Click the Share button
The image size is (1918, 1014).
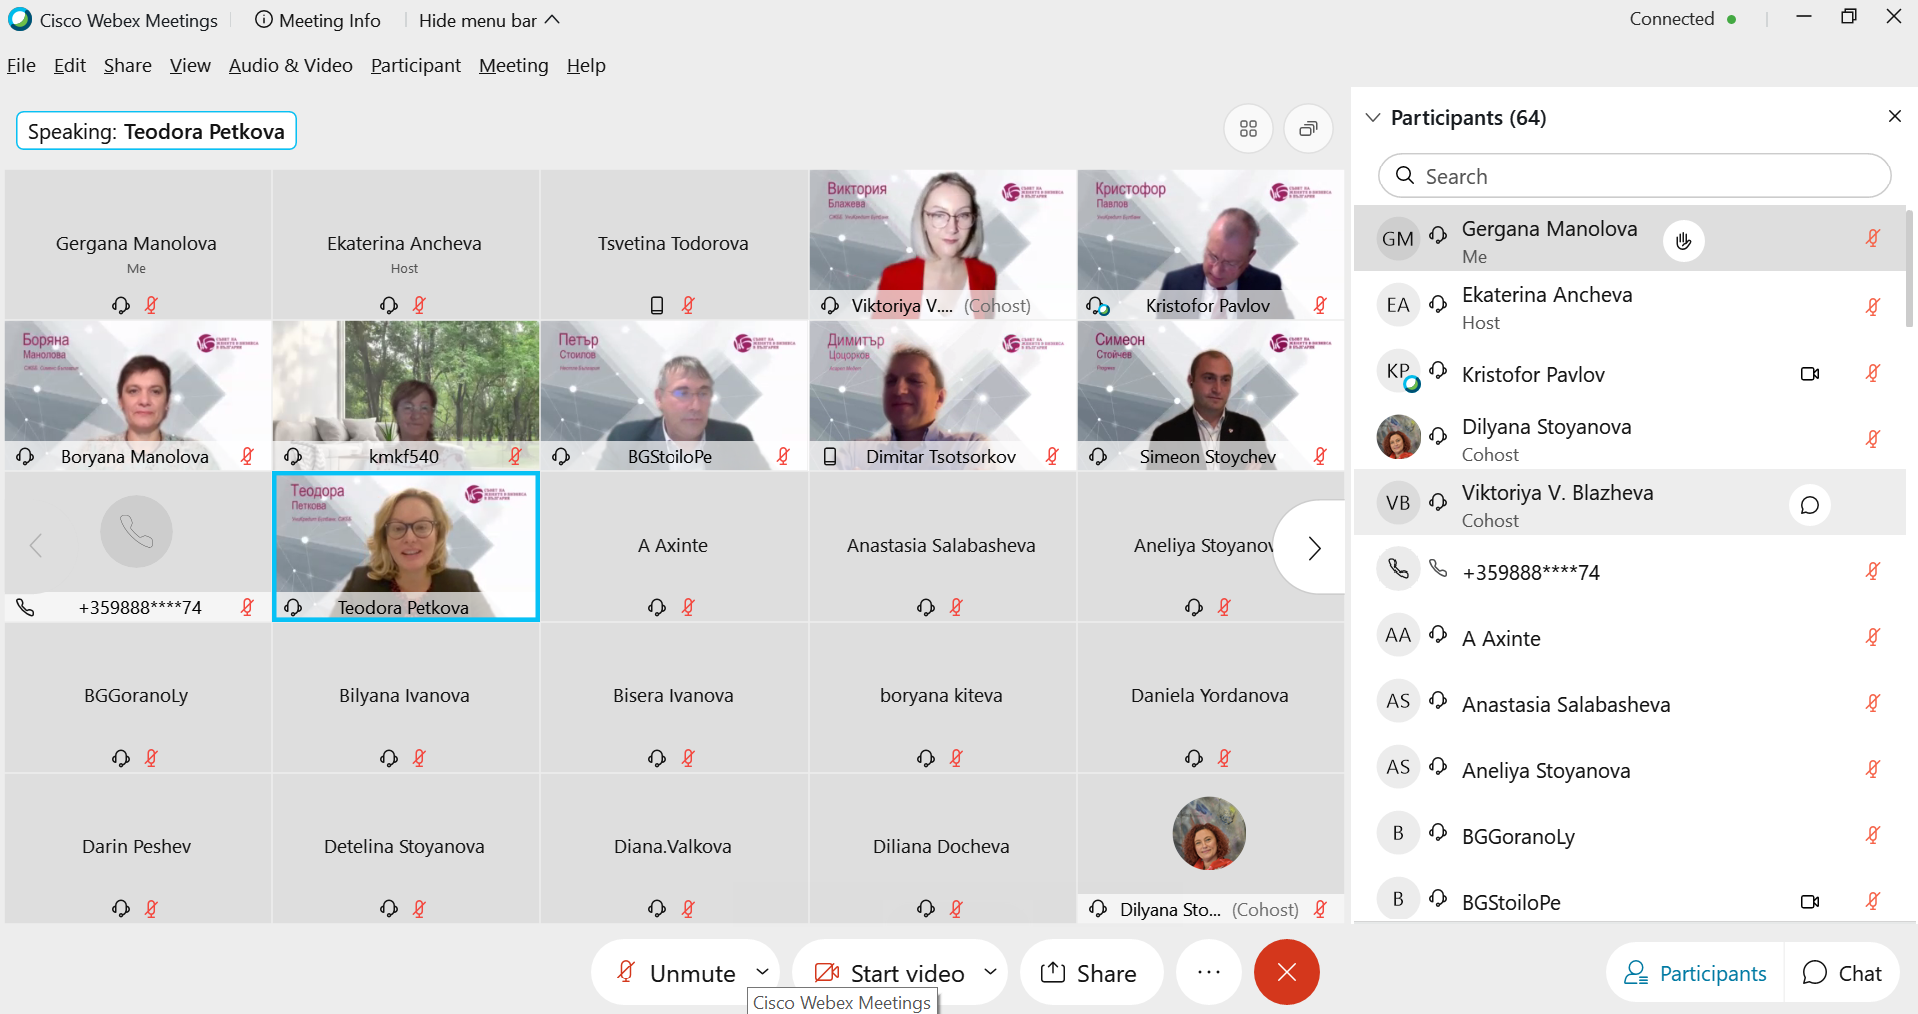tap(1090, 973)
